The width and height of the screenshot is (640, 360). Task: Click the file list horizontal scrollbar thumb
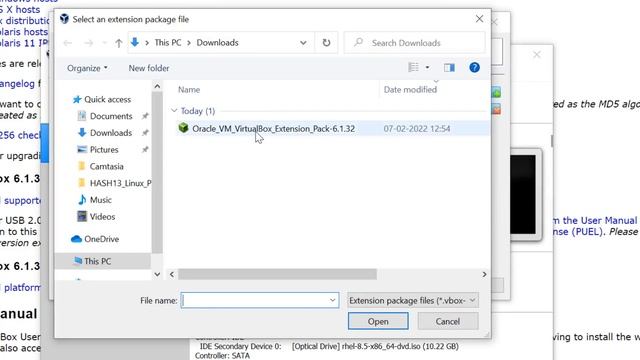coord(277,274)
